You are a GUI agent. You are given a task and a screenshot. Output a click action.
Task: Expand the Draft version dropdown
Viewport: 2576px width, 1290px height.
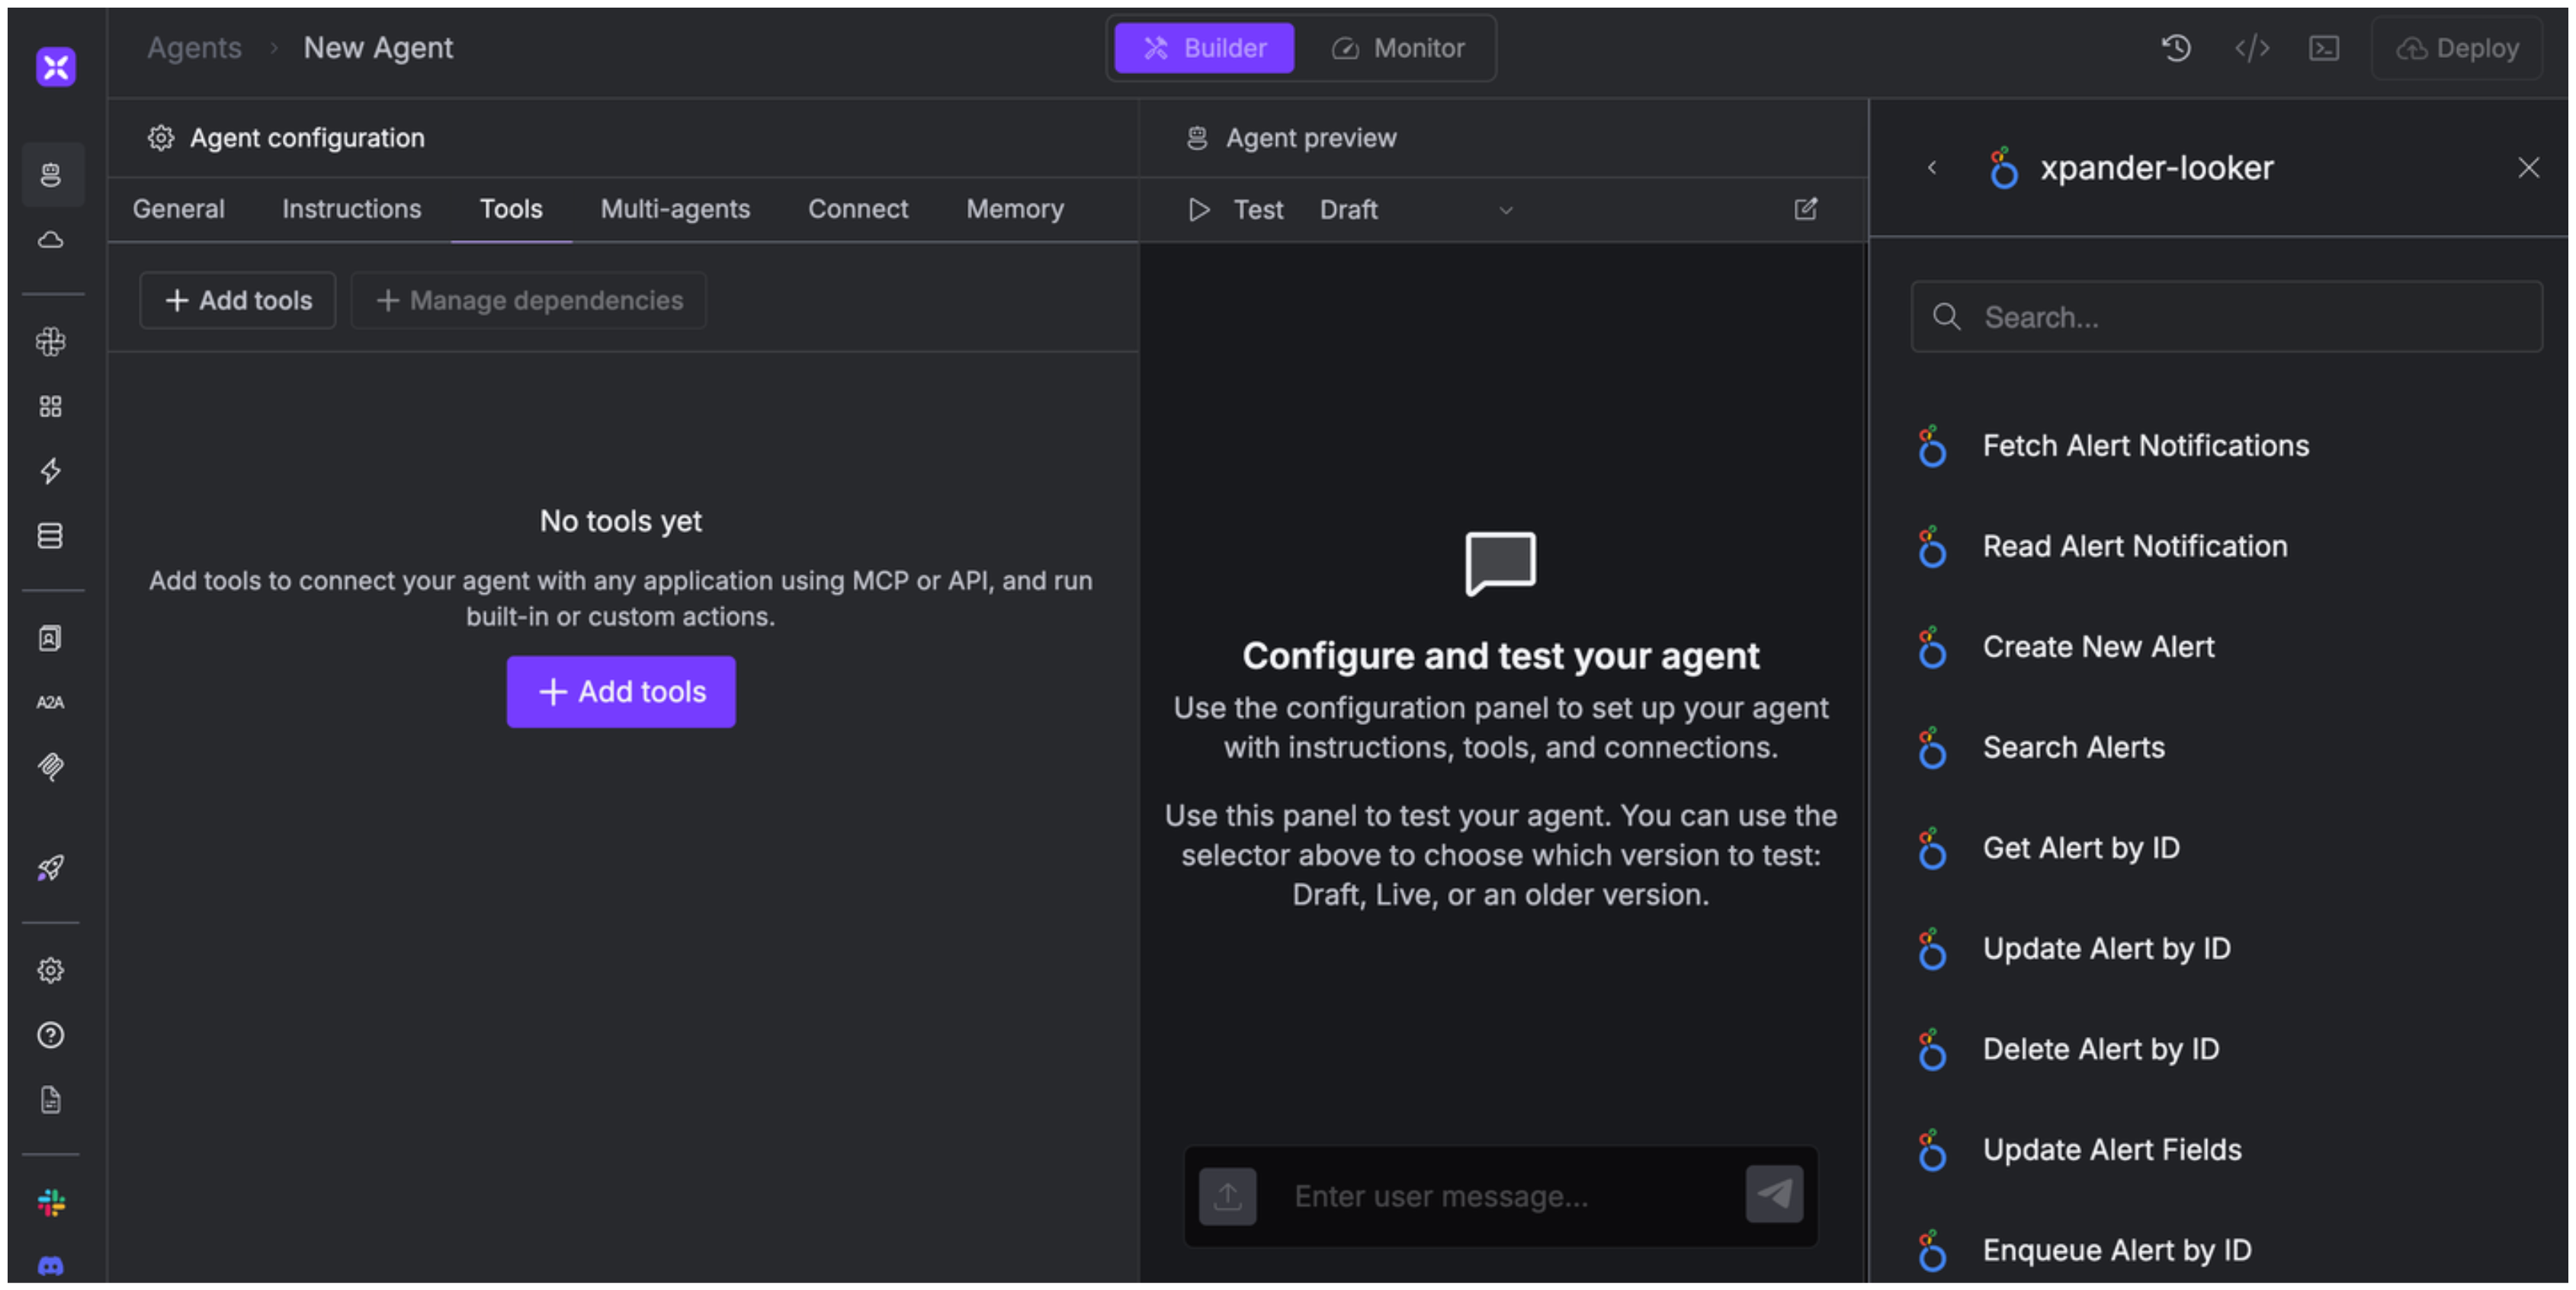(x=1415, y=210)
